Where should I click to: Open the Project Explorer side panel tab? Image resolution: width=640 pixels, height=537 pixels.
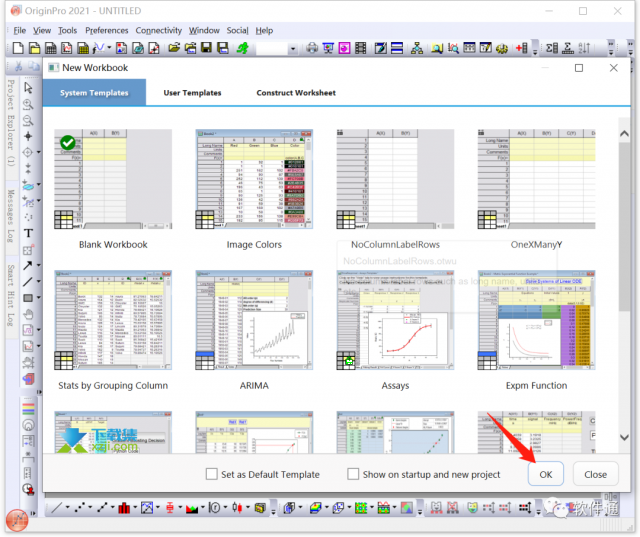pos(11,122)
